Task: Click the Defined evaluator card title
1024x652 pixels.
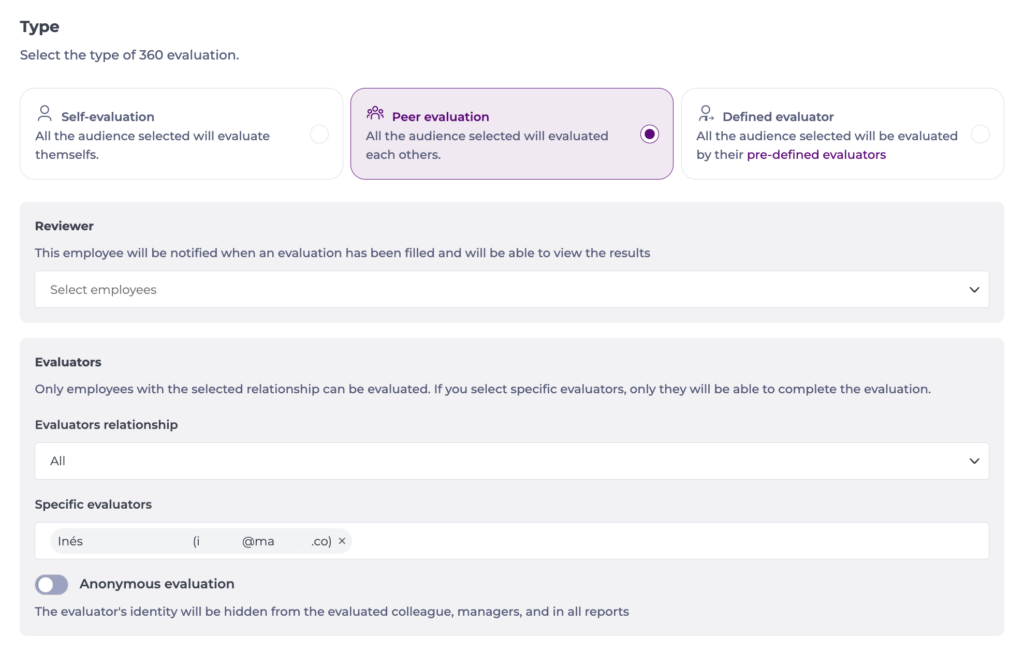Action: 778,117
